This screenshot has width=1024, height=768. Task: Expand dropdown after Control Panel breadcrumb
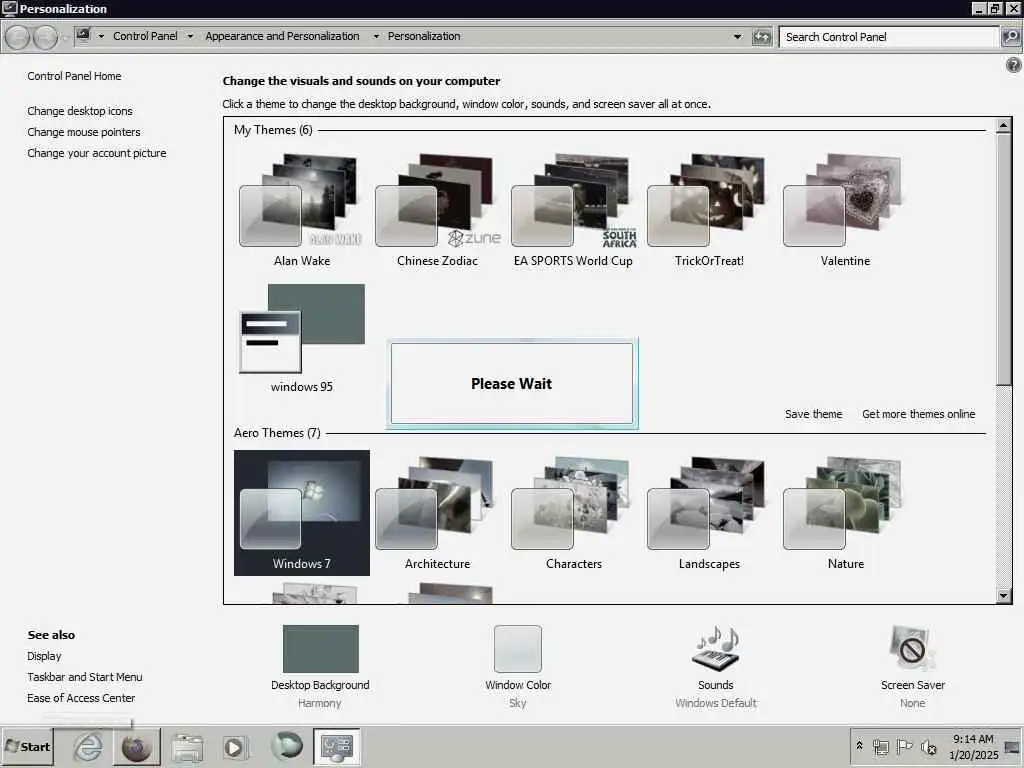(x=190, y=37)
